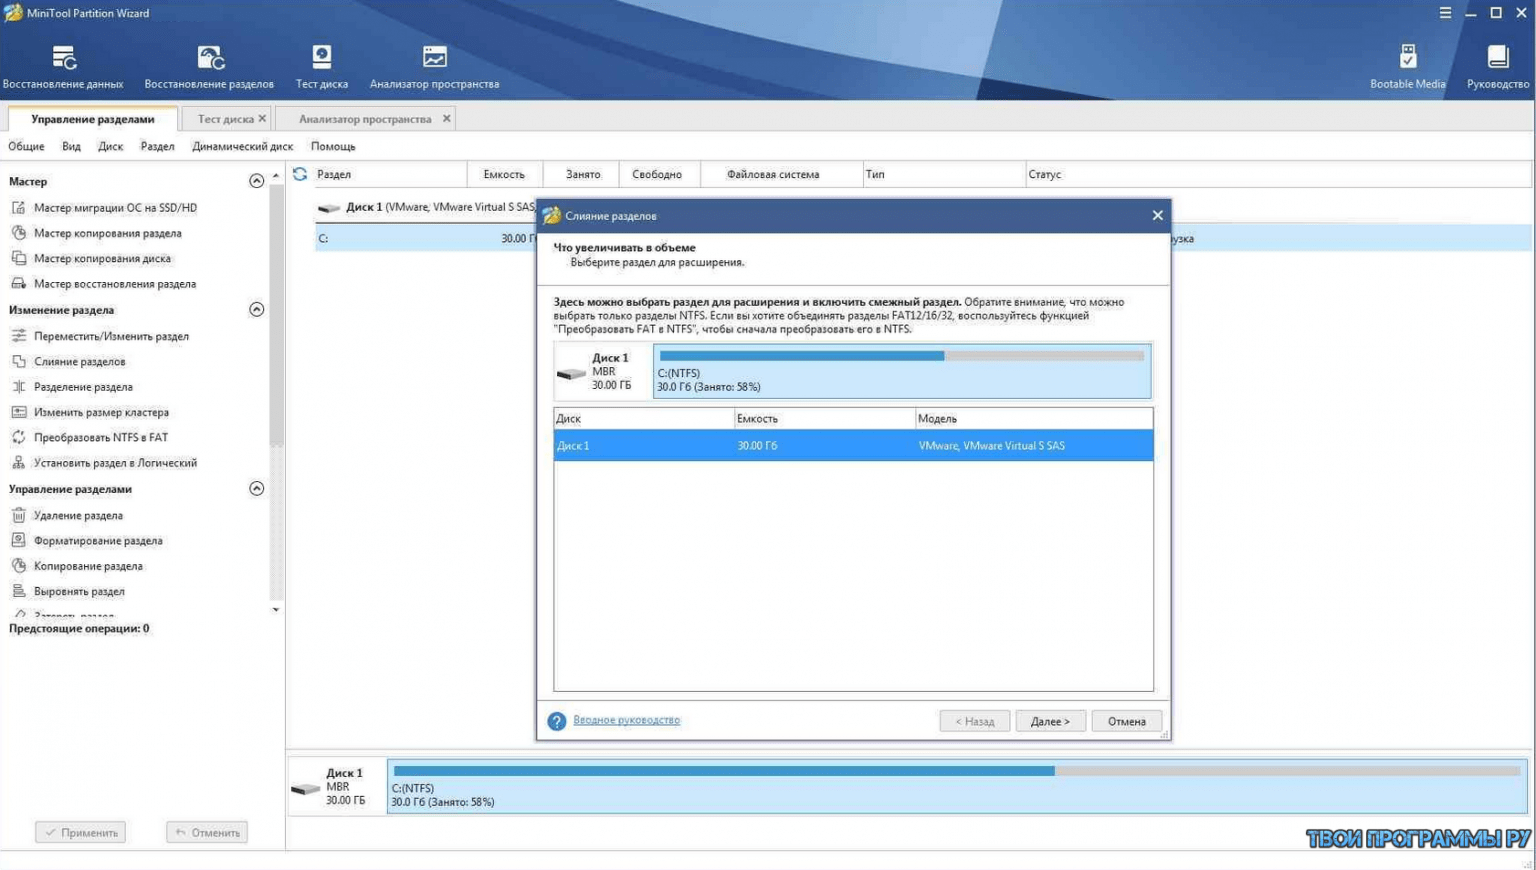Launch the Disk Test tool (Тест диска)
The width and height of the screenshot is (1536, 870).
[322, 66]
